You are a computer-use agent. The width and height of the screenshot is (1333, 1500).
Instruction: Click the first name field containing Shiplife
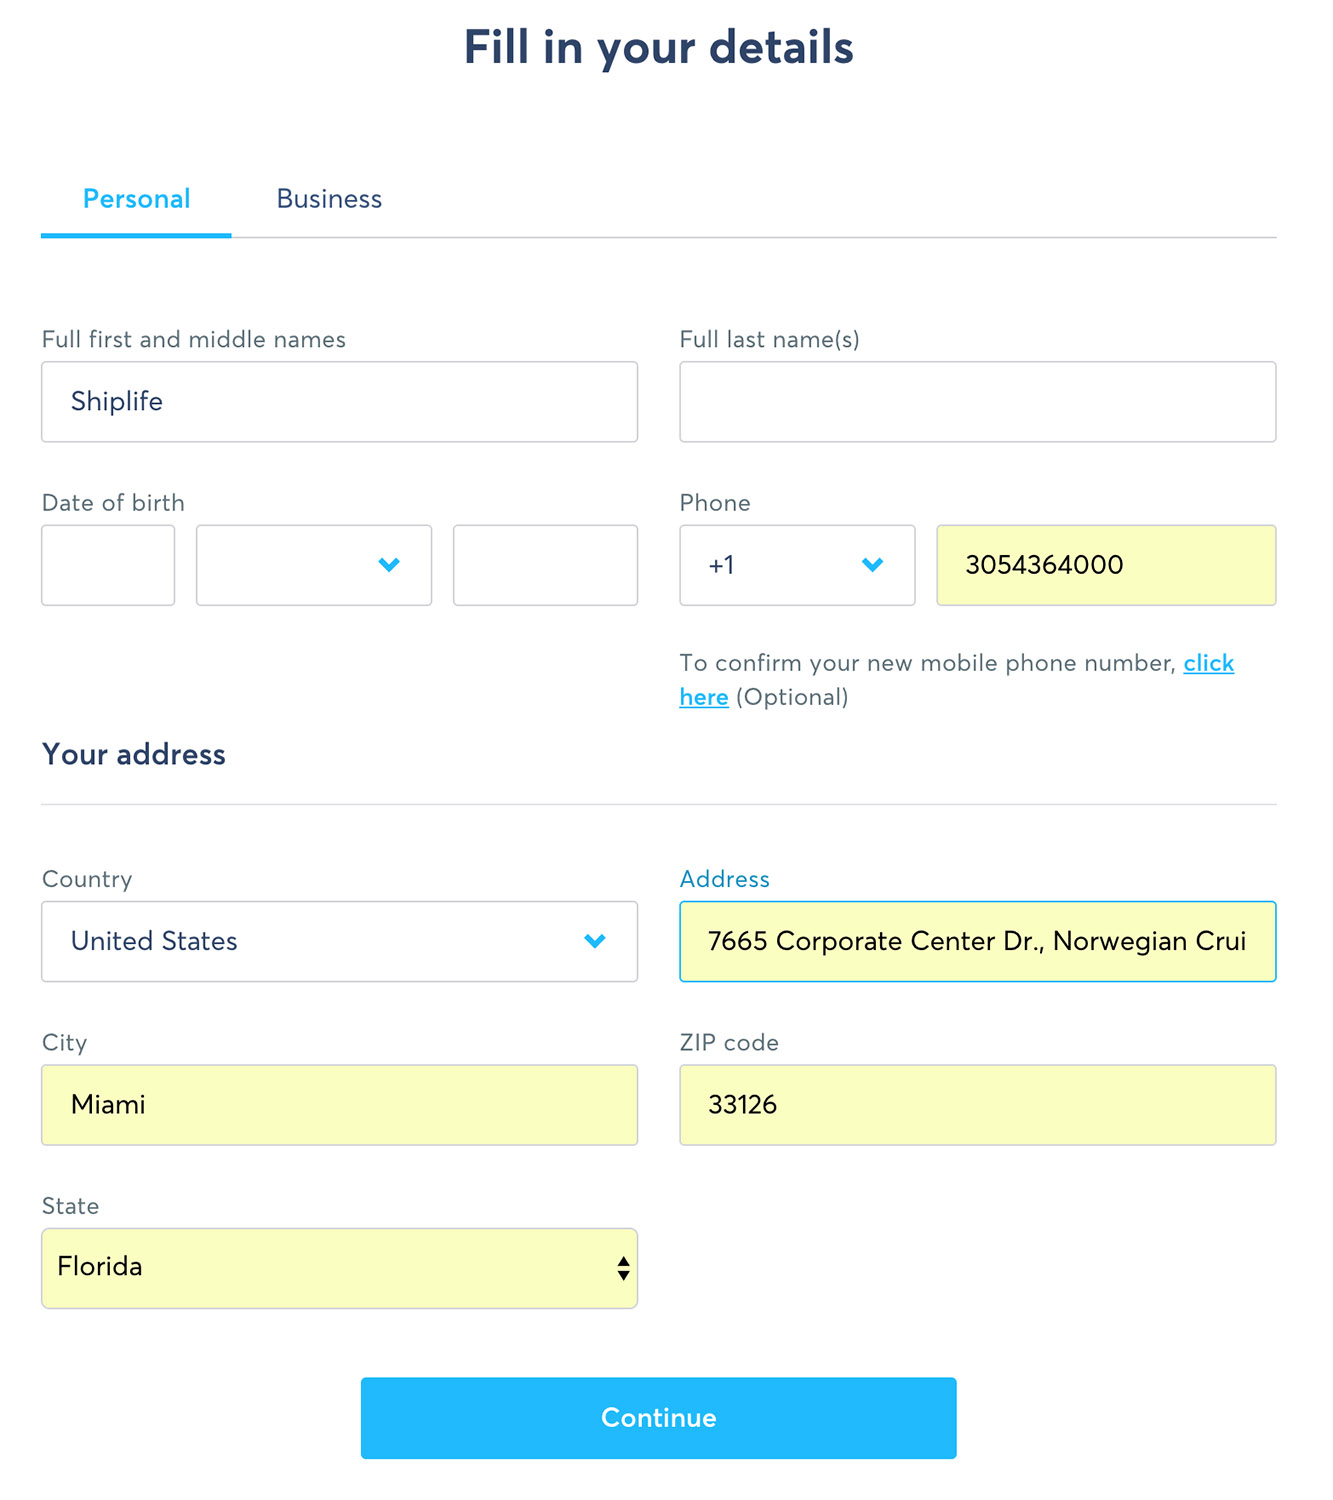tap(339, 401)
